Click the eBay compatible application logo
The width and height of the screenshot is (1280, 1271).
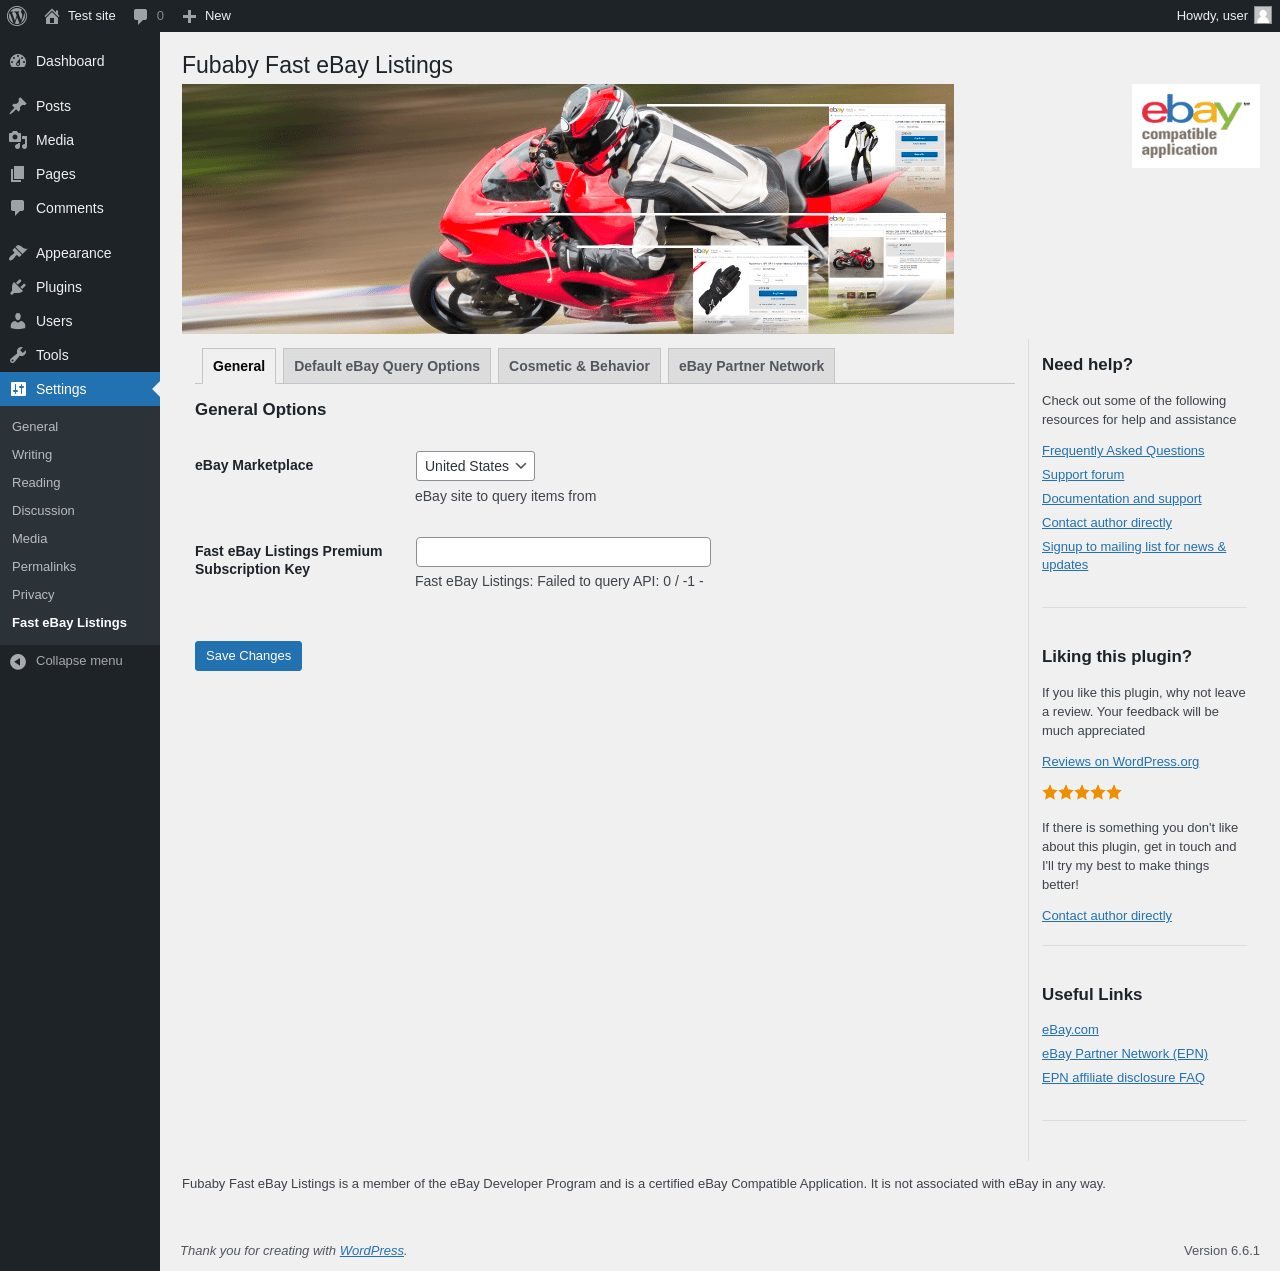tap(1196, 126)
